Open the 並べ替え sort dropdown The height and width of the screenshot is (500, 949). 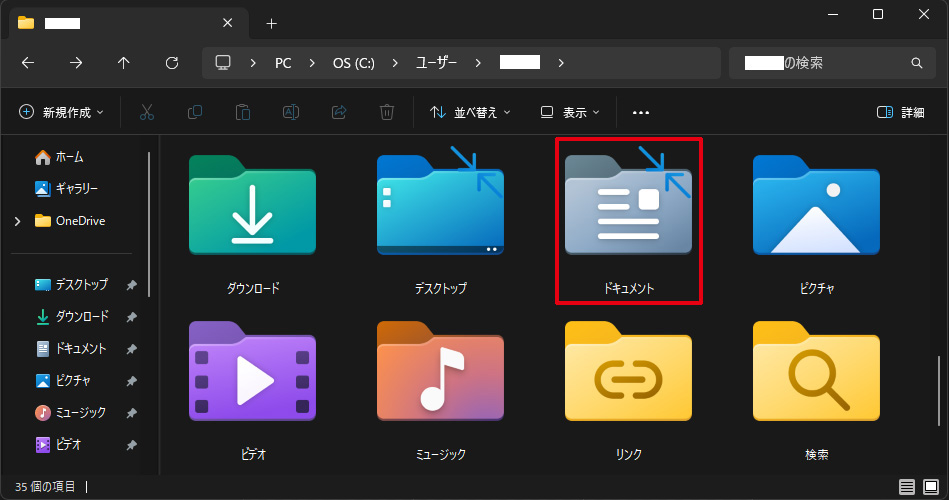(x=470, y=112)
